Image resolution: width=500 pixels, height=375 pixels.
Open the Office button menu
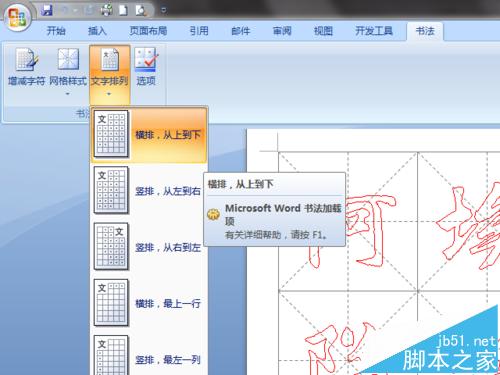click(x=18, y=17)
